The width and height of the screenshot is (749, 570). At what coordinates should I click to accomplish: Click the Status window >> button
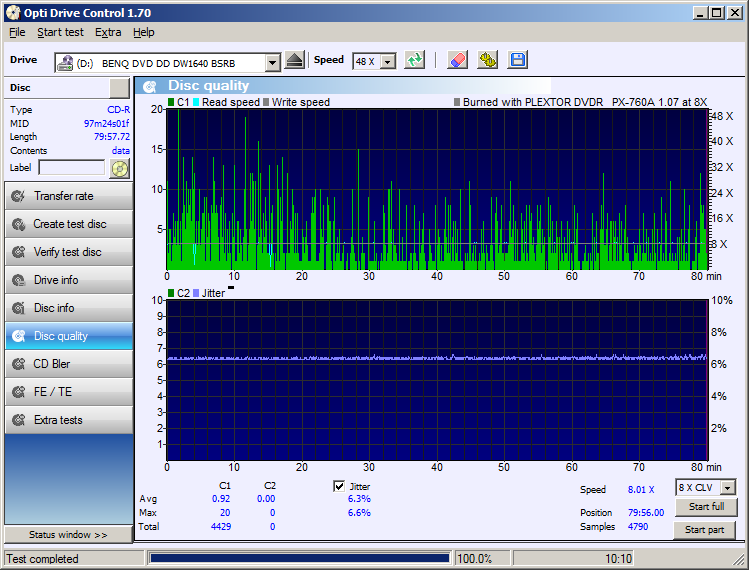[x=68, y=535]
